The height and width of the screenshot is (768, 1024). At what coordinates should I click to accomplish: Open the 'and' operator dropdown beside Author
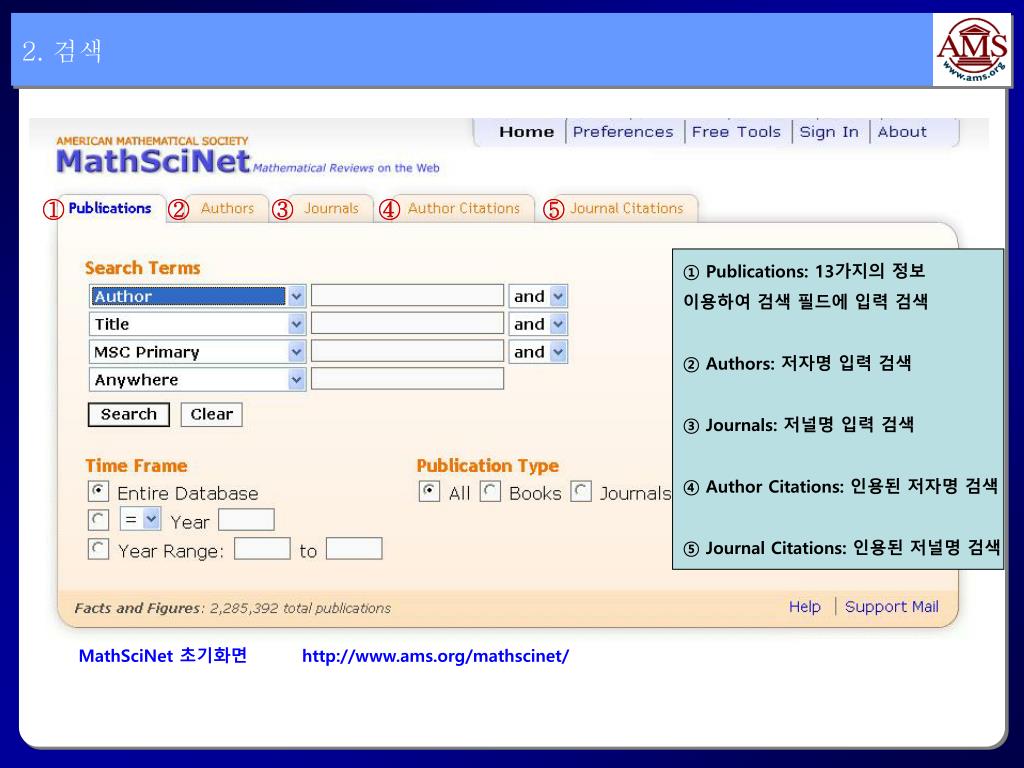click(558, 296)
